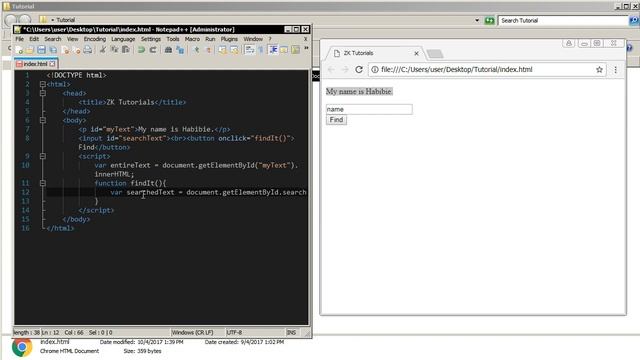Toggle Show All Characters toolbar button
640x360 pixels.
pyautogui.click(x=261, y=50)
